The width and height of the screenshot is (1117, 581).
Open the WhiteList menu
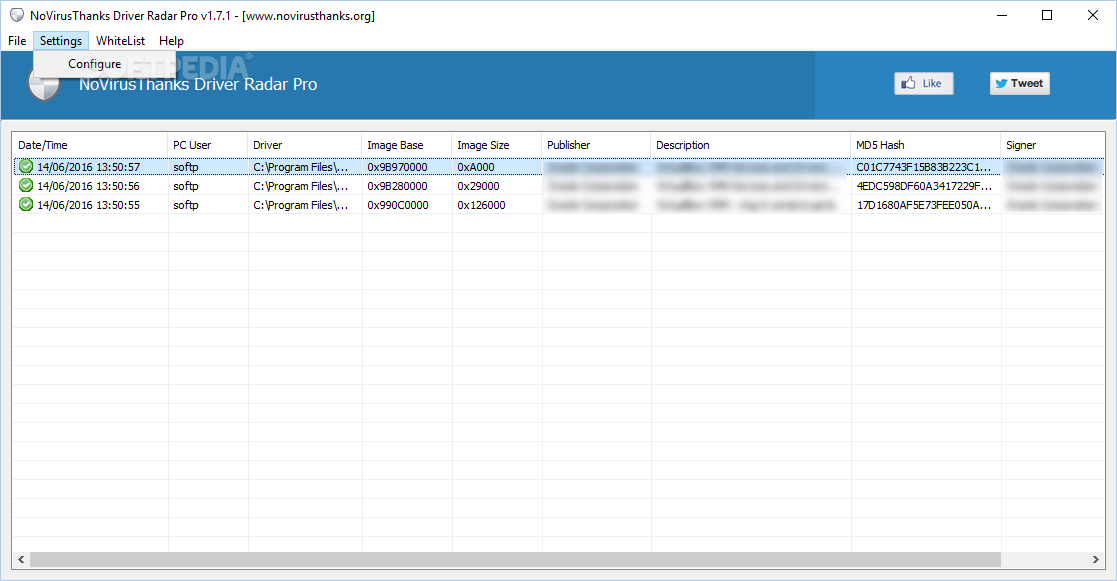pos(120,41)
